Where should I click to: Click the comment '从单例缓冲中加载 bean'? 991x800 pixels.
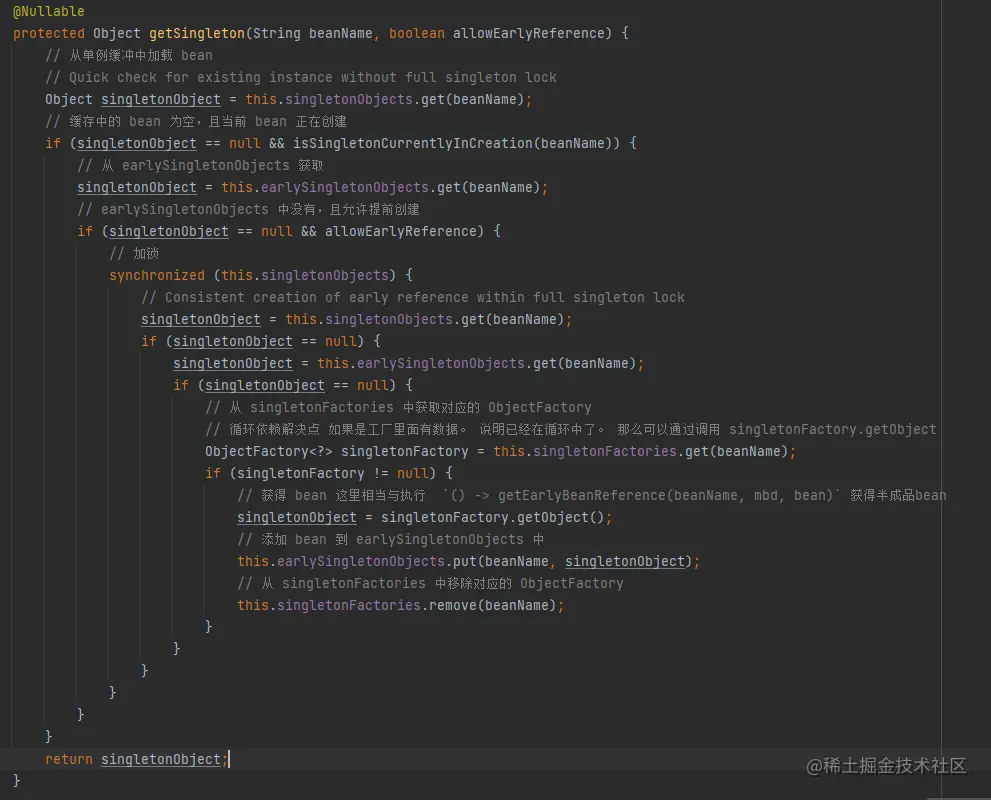[129, 56]
